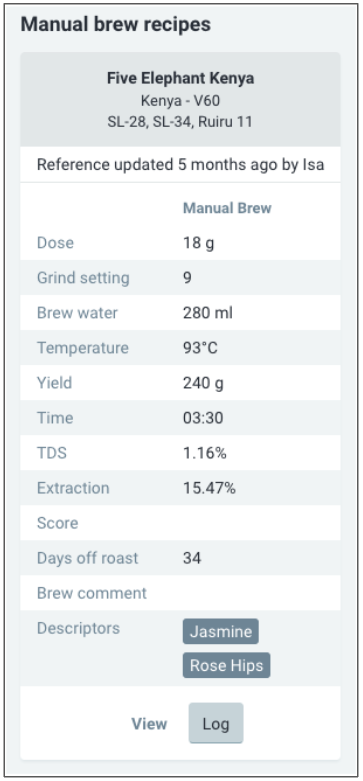This screenshot has height=781, width=363.
Task: Click the Log button
Action: pyautogui.click(x=216, y=723)
